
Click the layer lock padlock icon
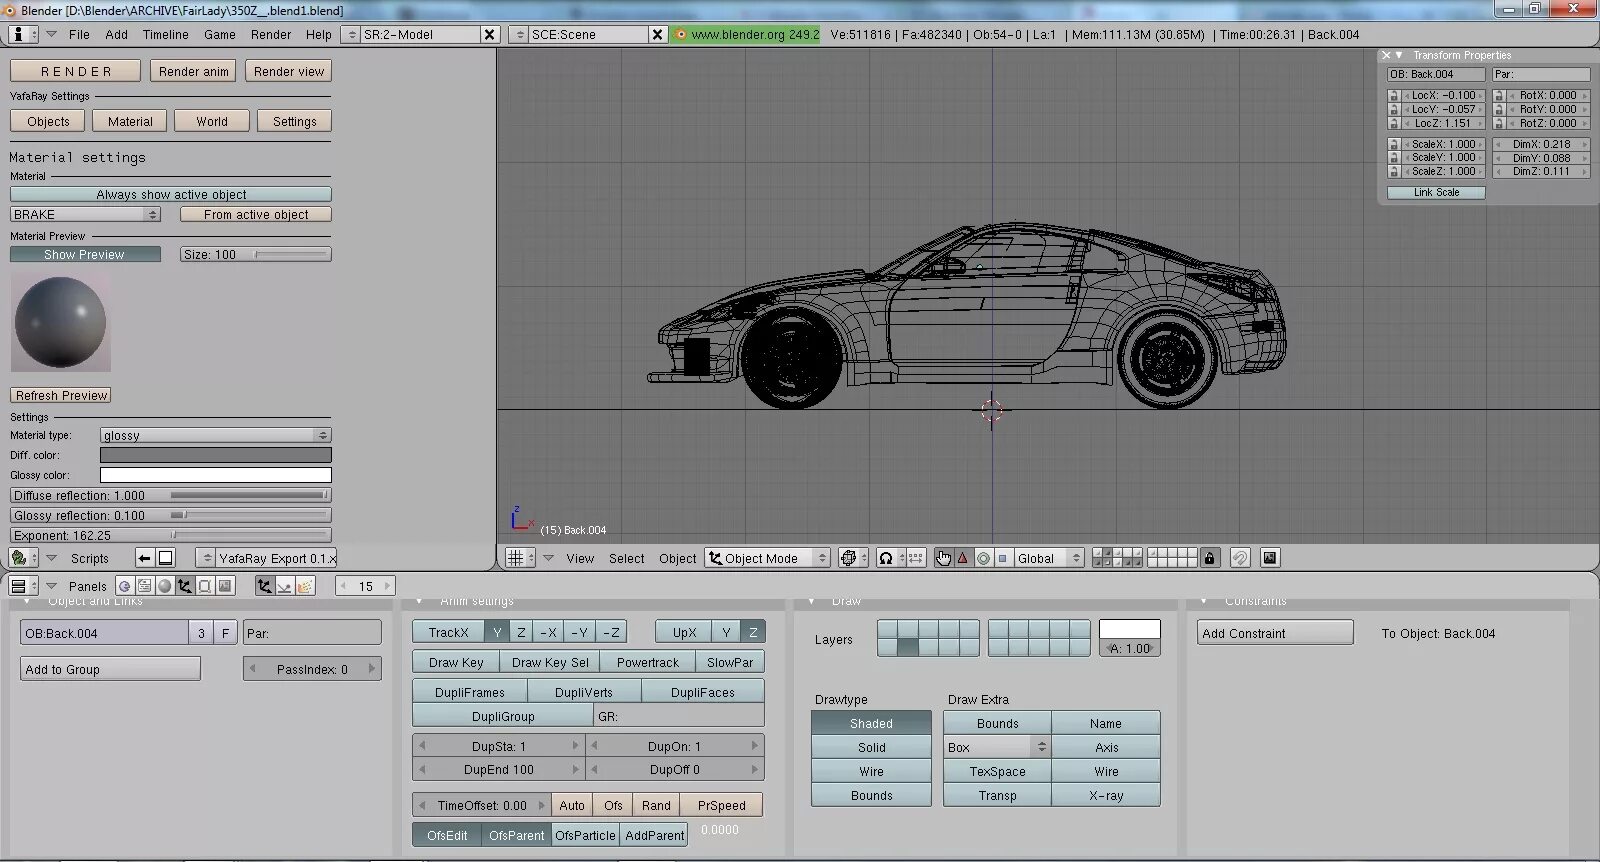[x=1209, y=558]
